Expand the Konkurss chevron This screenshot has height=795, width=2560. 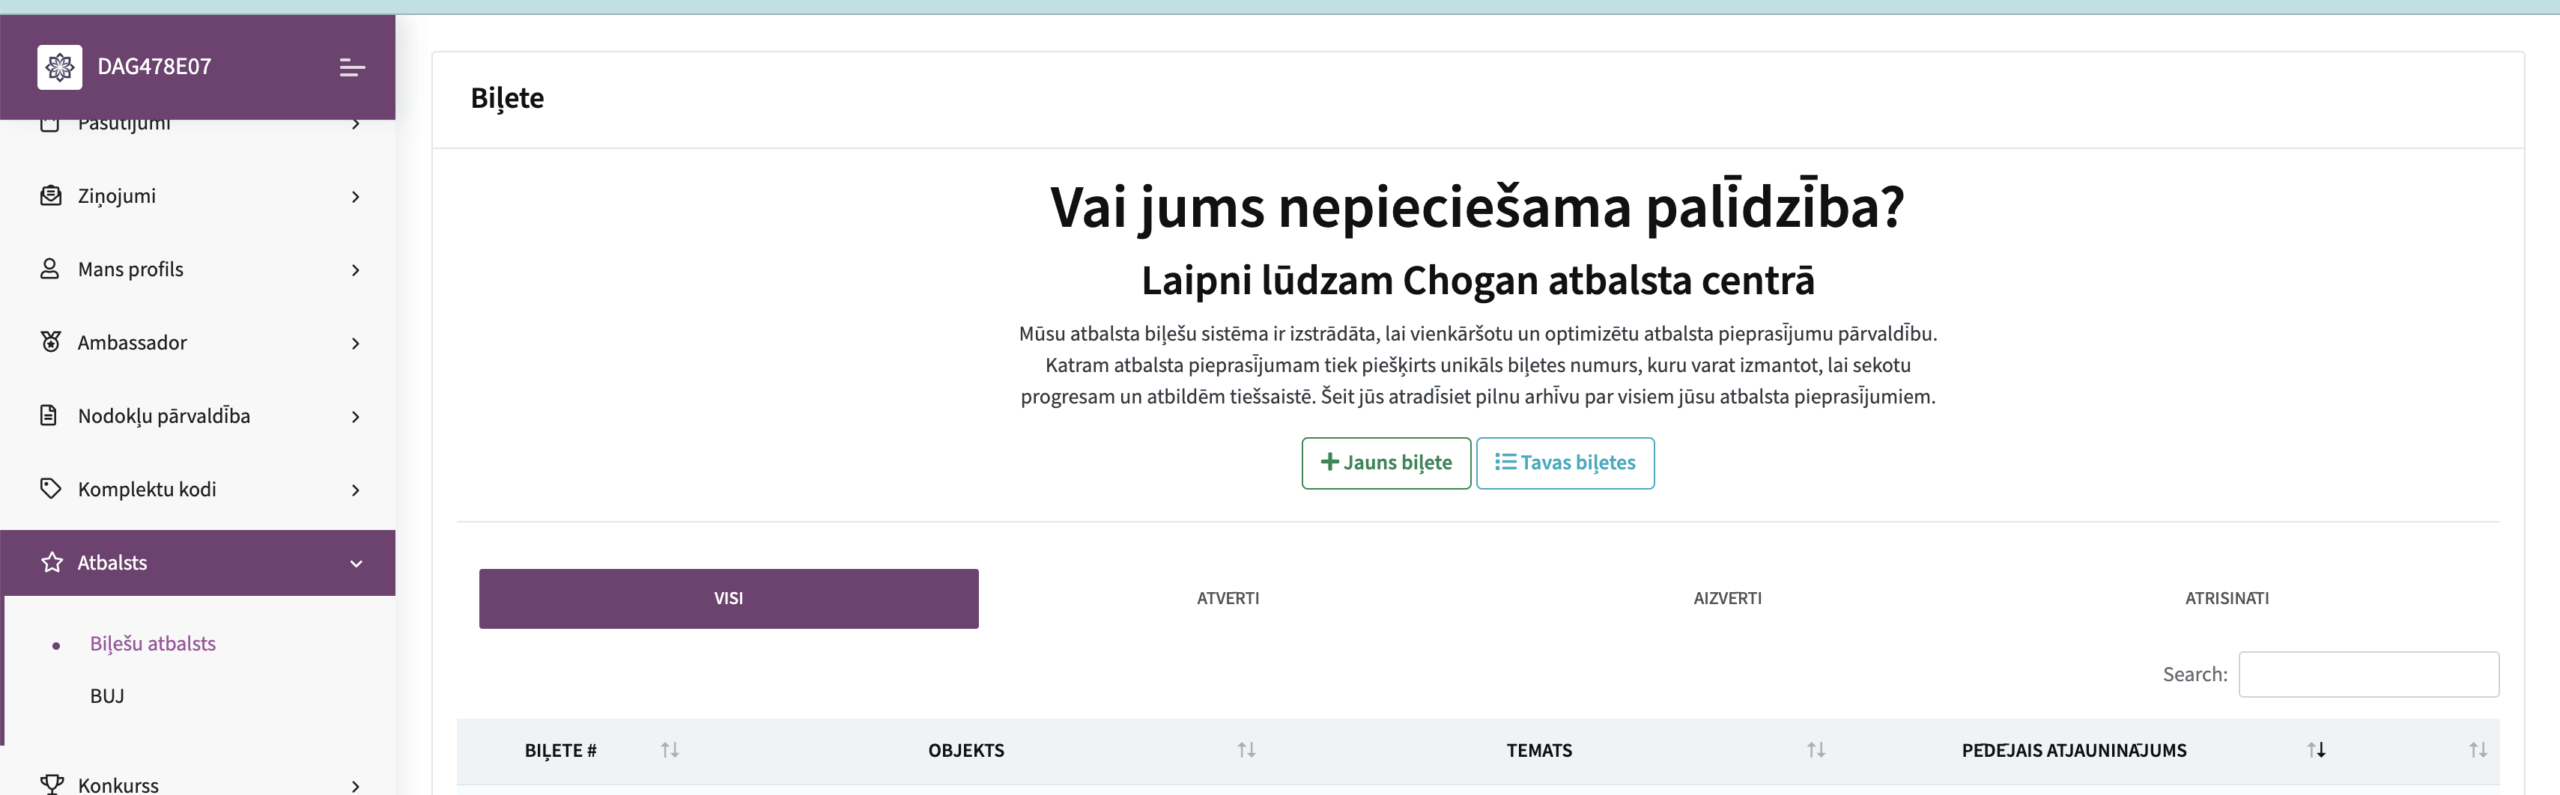(x=356, y=786)
